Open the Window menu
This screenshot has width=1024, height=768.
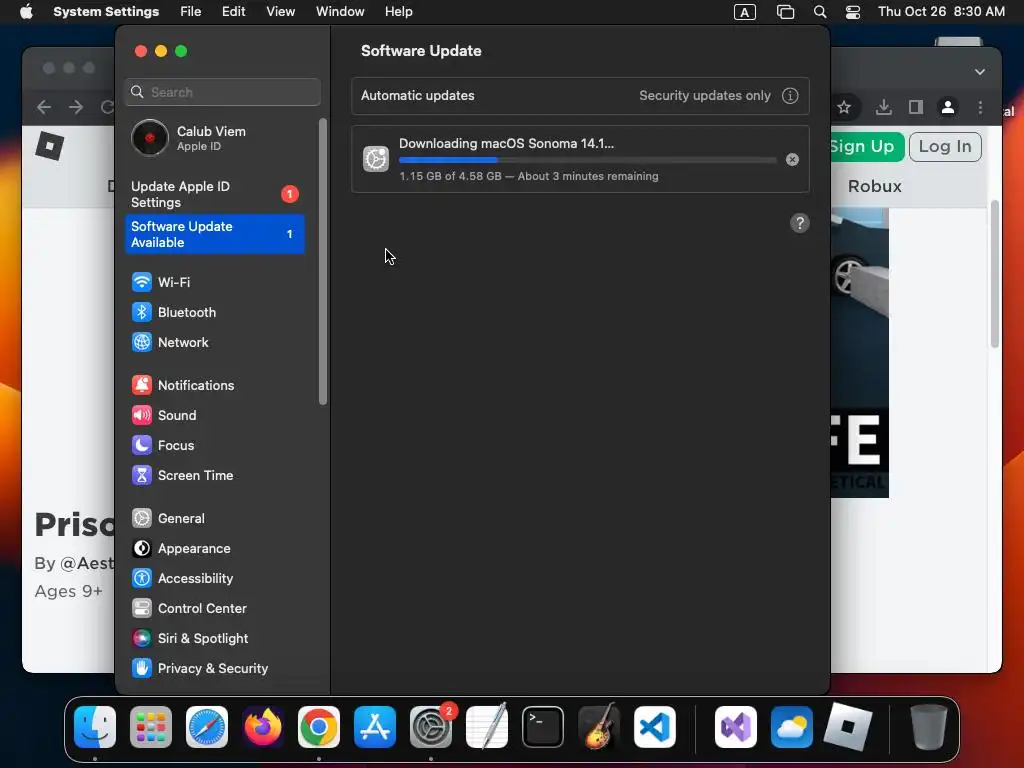(x=340, y=12)
